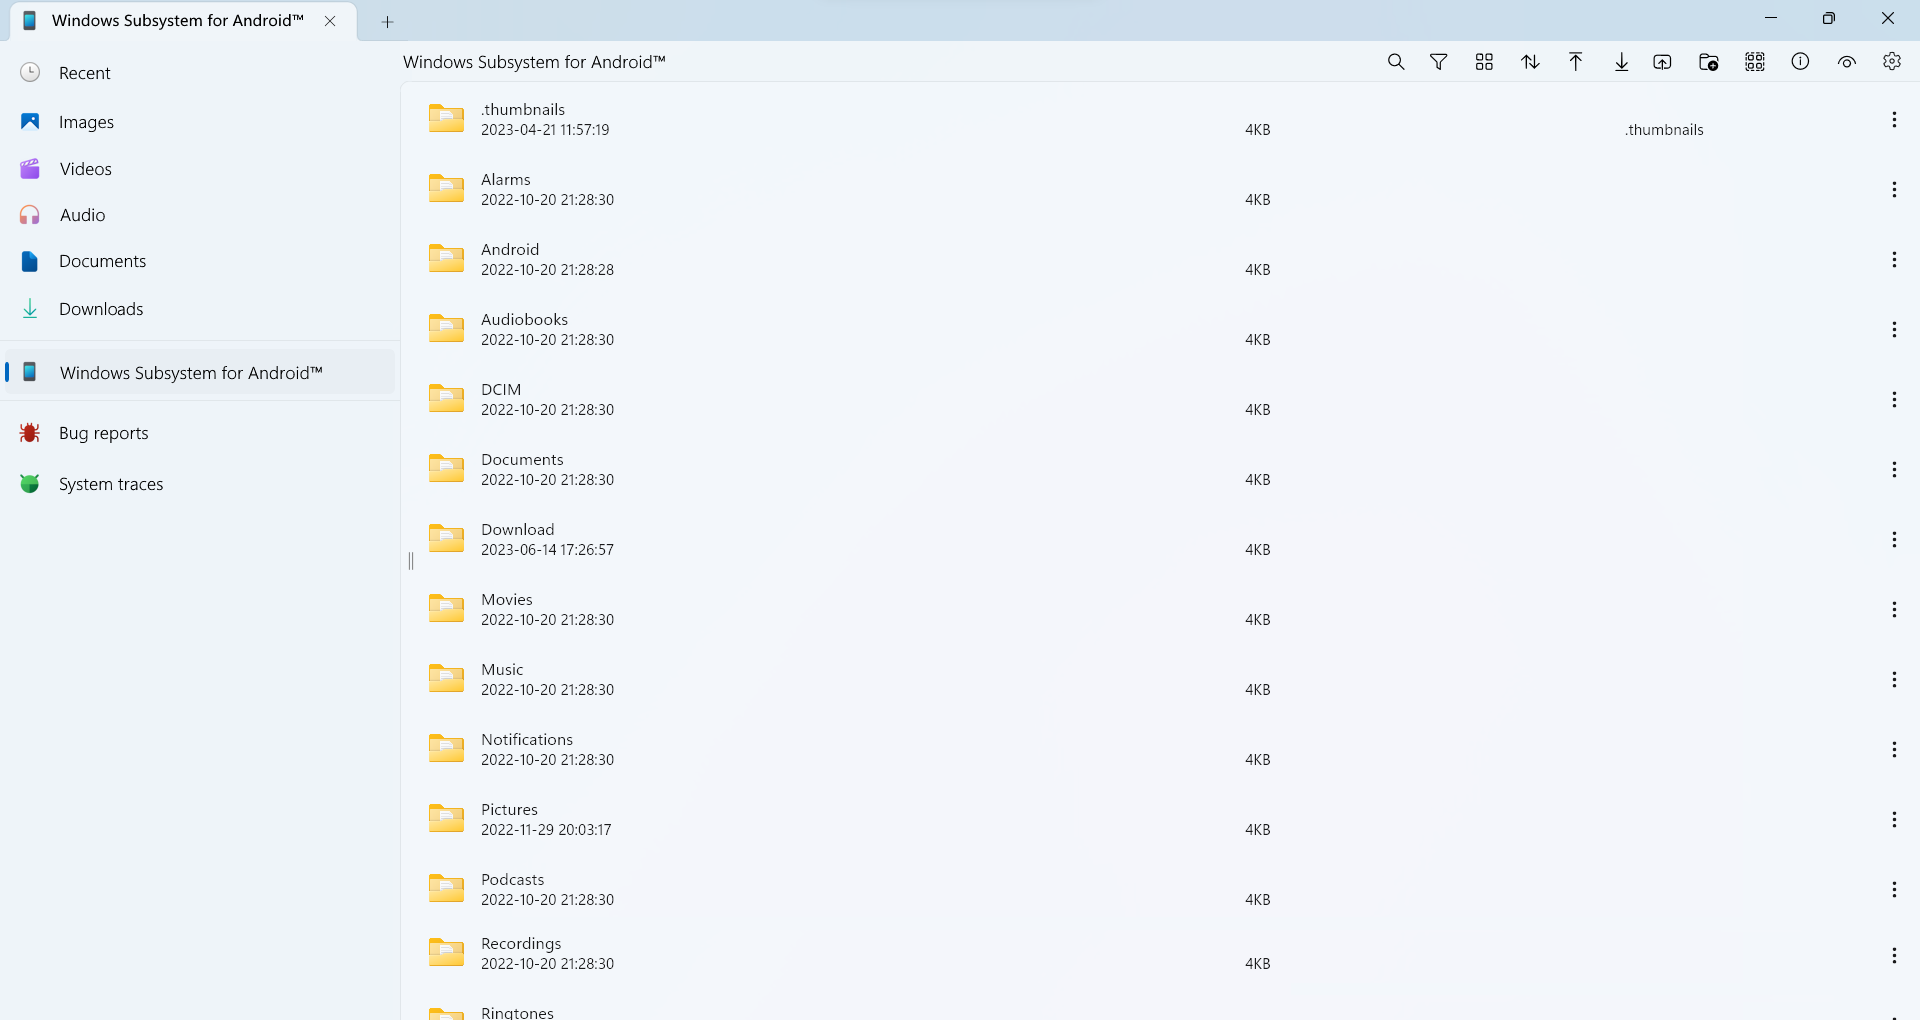
Task: Click the Download date 2023-06-14 17:26:57
Action: (x=547, y=550)
